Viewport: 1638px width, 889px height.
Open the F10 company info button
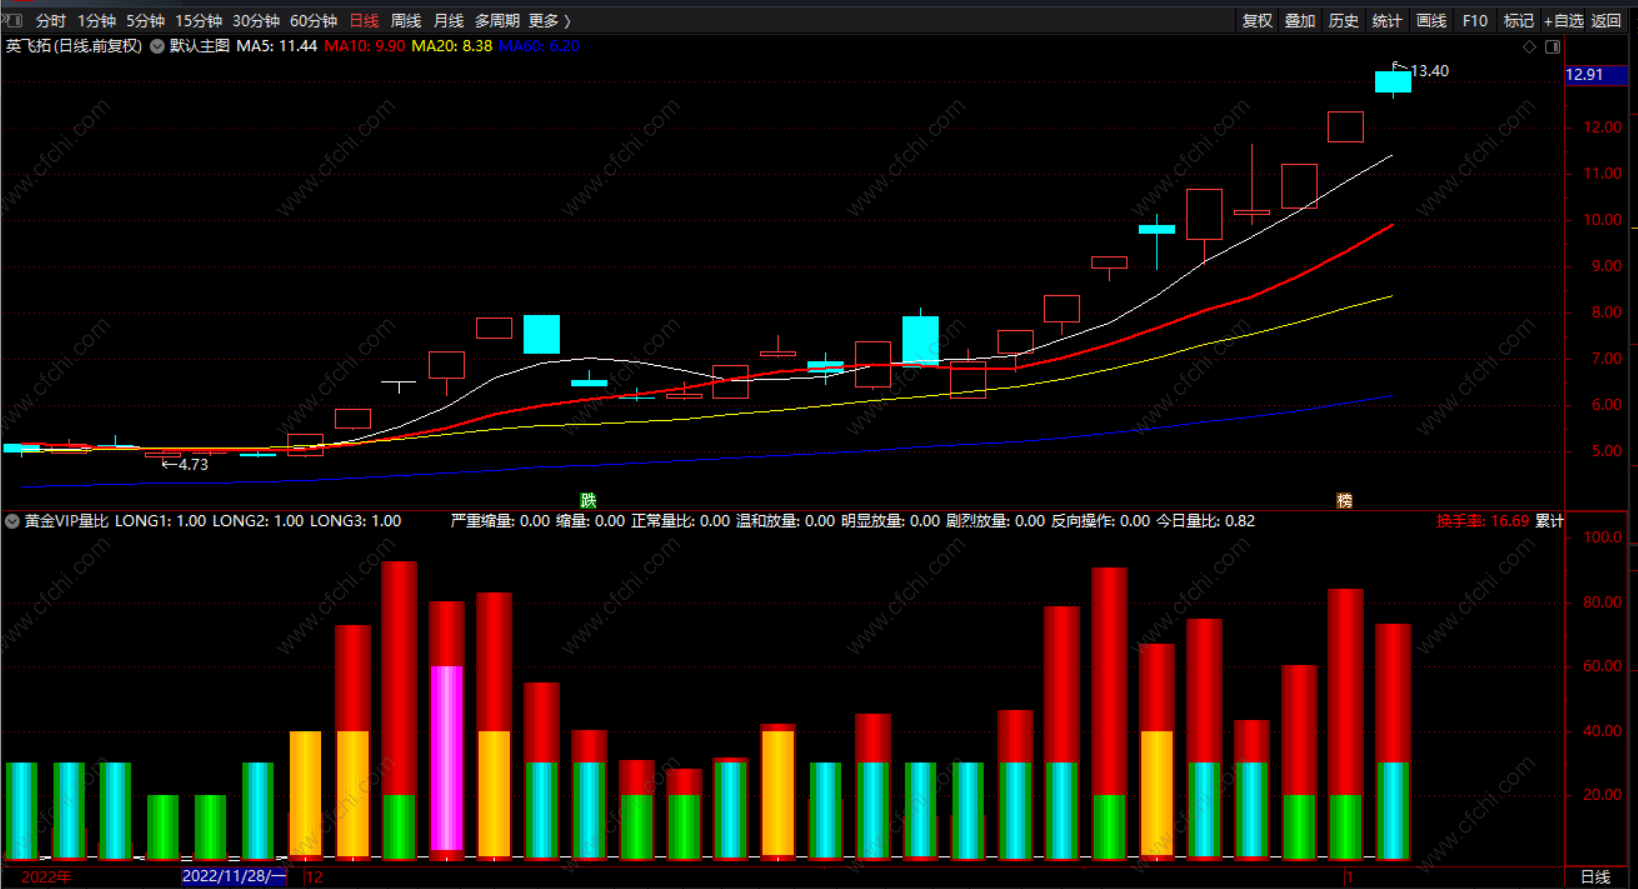click(1474, 21)
